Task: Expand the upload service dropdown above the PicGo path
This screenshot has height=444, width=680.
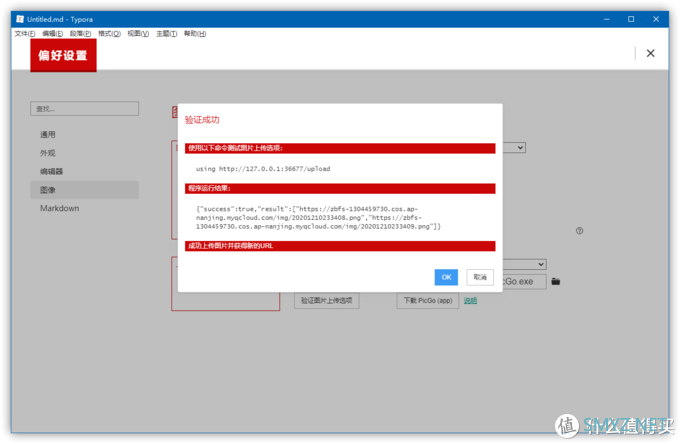Action: 525,264
